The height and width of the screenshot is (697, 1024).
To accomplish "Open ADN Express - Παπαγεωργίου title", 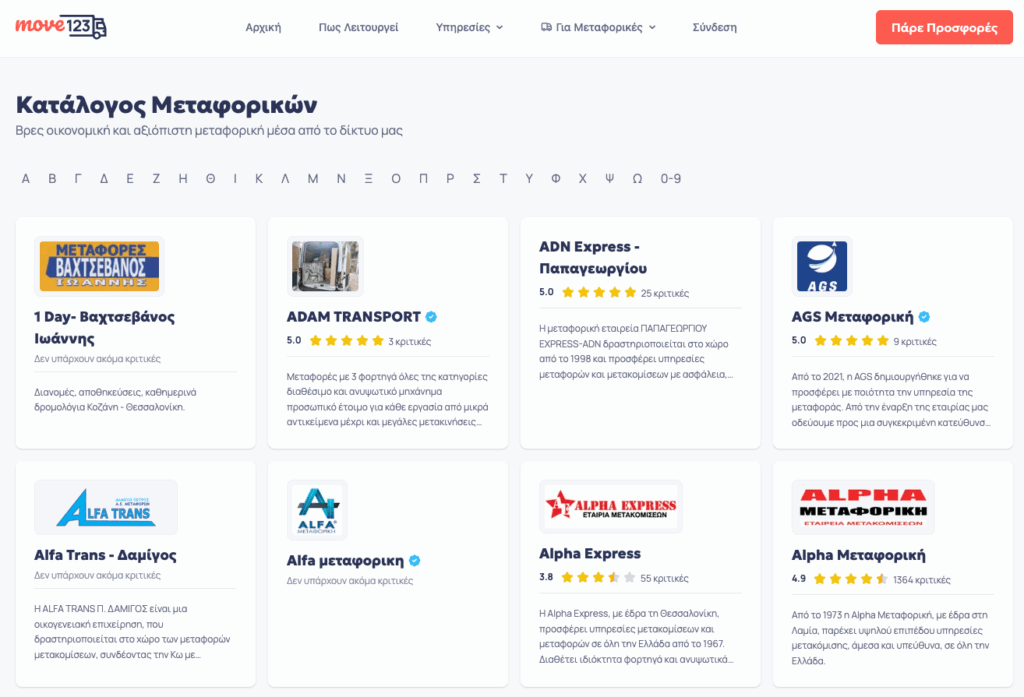I will tap(593, 257).
